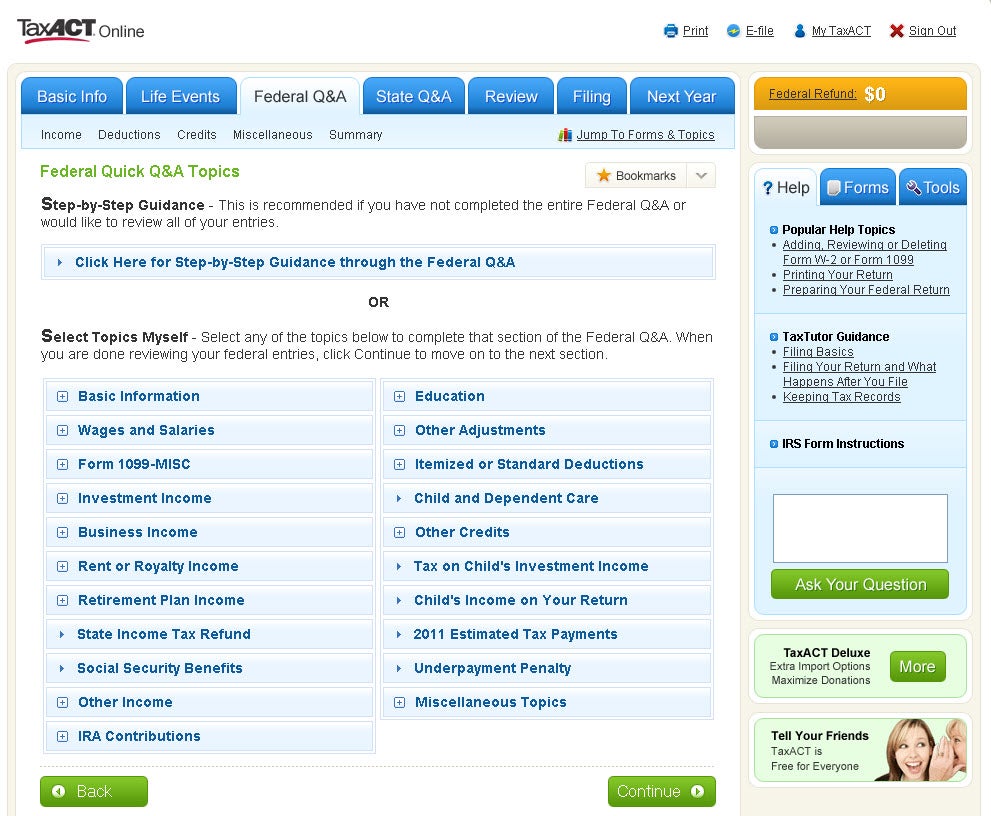
Task: Click the IRS Form Instructions bullet icon
Action: [774, 444]
